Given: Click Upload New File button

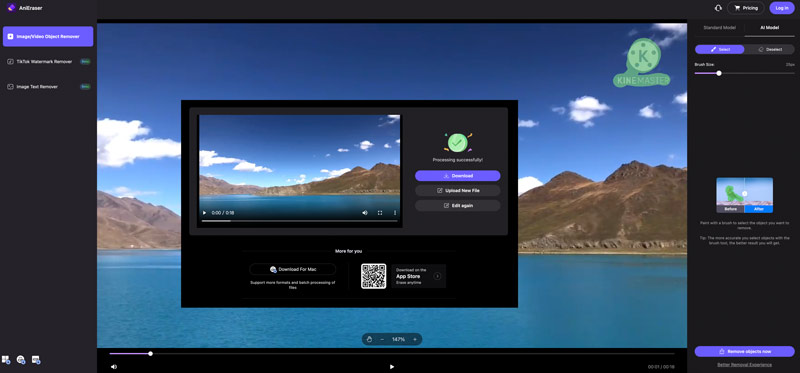Looking at the screenshot, I should tap(458, 190).
